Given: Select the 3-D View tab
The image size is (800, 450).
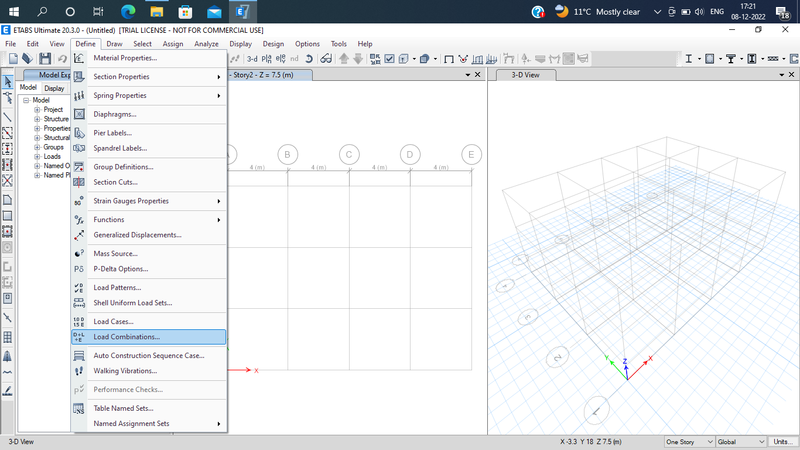Looking at the screenshot, I should [526, 75].
